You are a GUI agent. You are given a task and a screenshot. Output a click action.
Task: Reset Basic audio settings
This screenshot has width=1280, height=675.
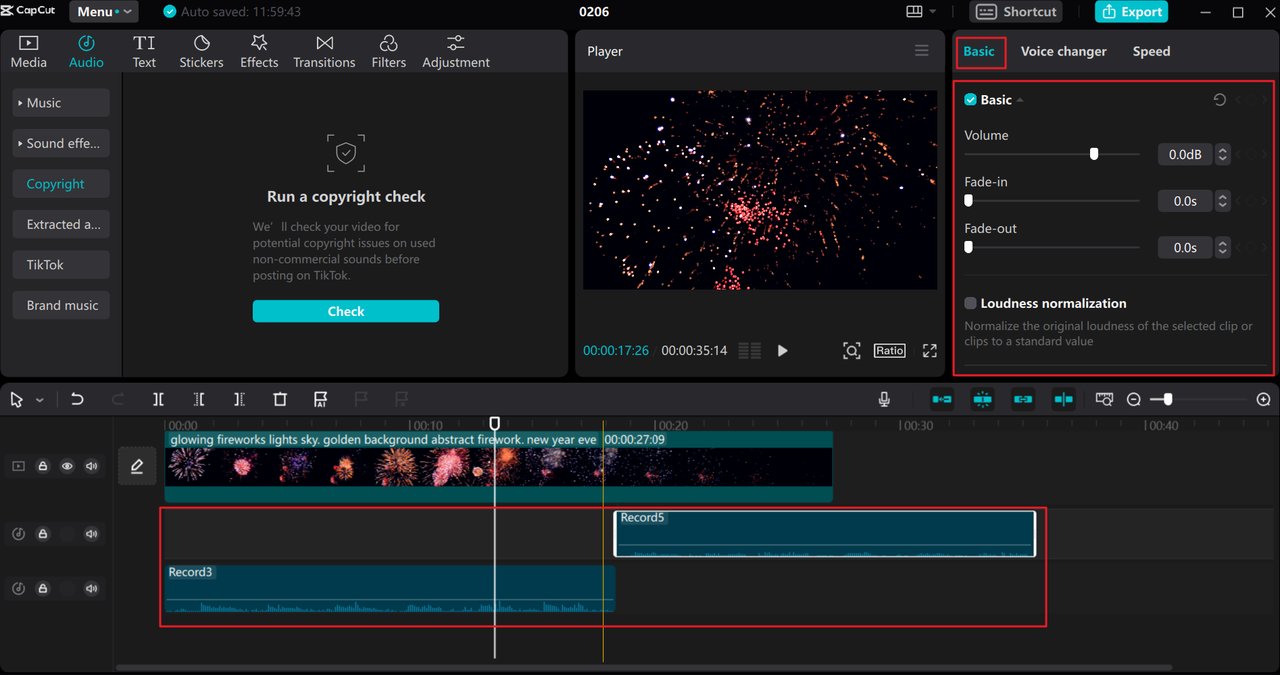1219,100
